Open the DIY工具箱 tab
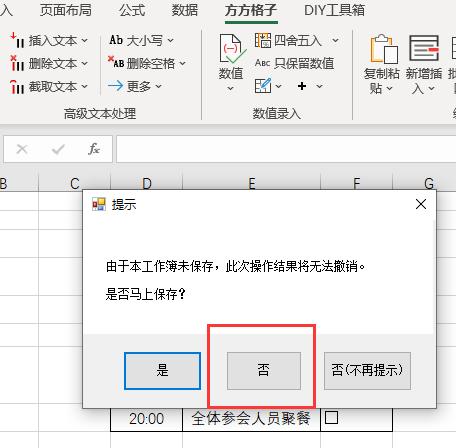Screen dimensions: 456x448 (334, 10)
